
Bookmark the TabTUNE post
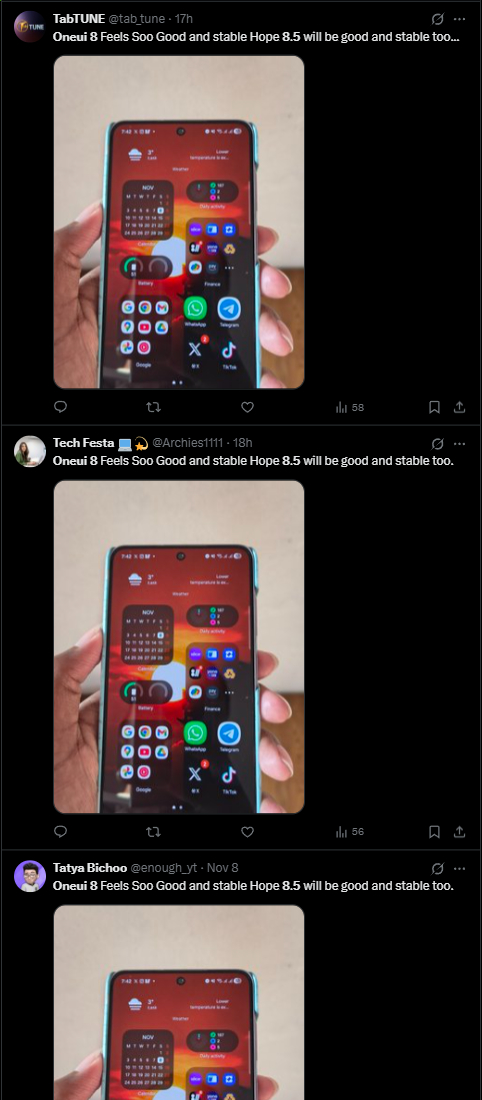point(434,407)
